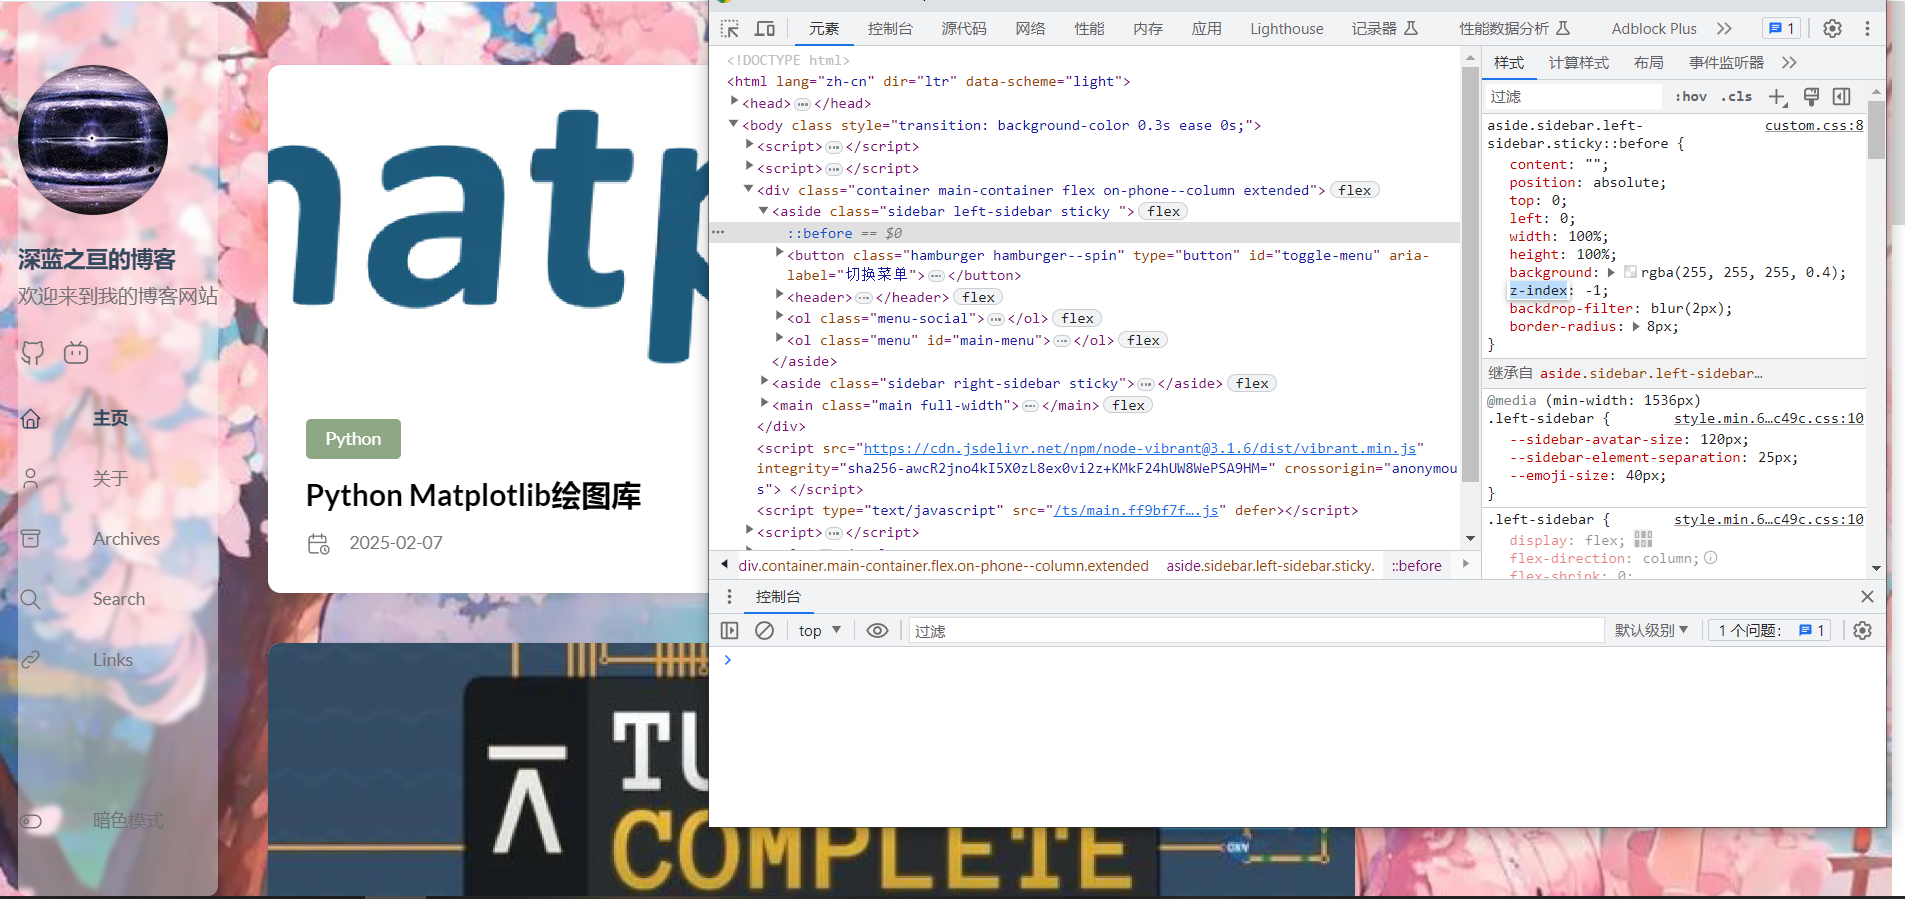Click the styles filter input field
1905x899 pixels.
click(x=1574, y=96)
